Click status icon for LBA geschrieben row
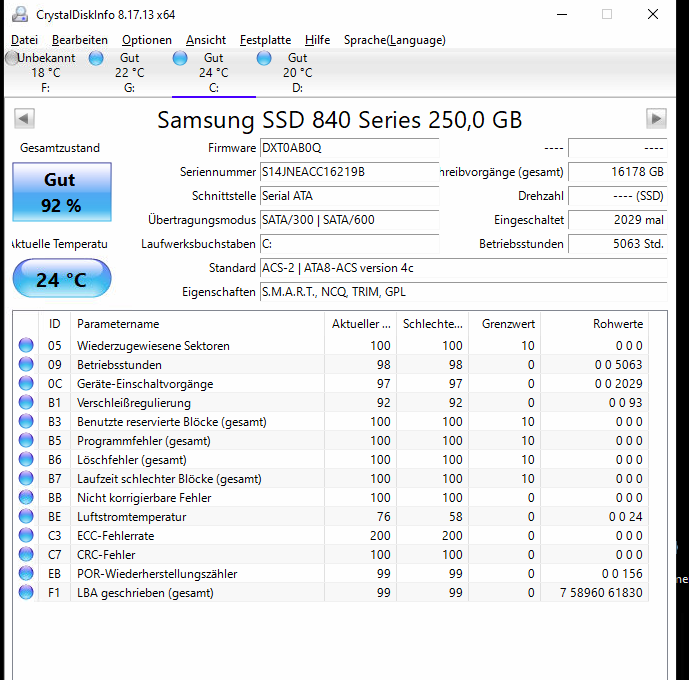 coord(26,592)
